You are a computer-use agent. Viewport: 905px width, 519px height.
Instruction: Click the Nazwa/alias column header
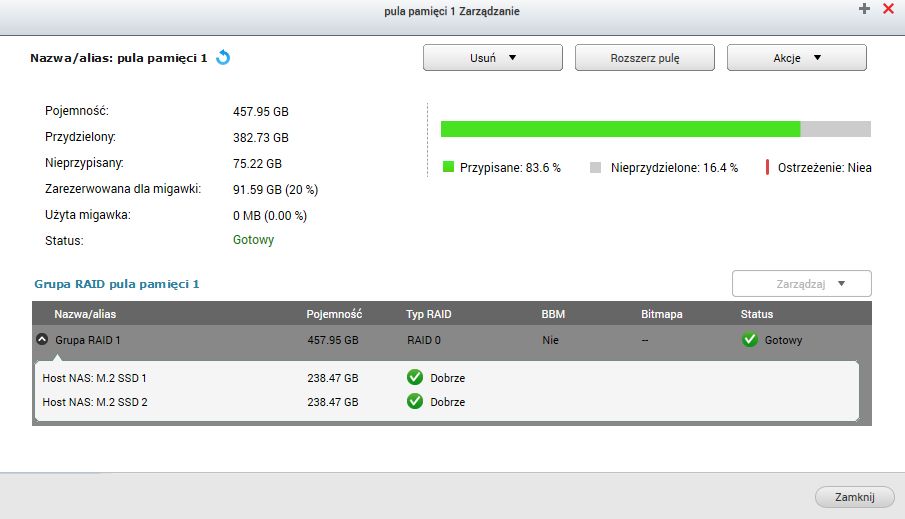85,314
